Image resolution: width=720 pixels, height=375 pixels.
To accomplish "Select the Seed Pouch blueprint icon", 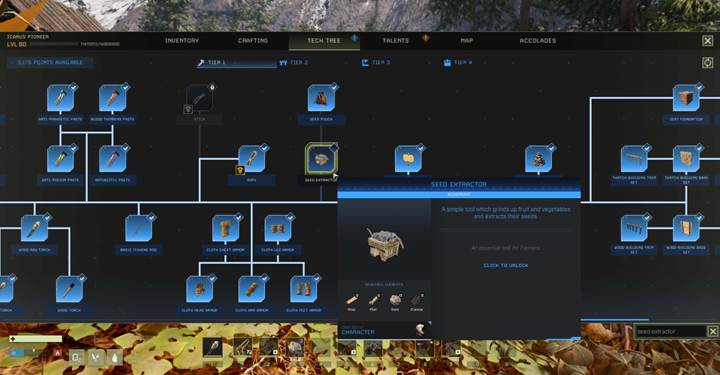I will (x=321, y=98).
